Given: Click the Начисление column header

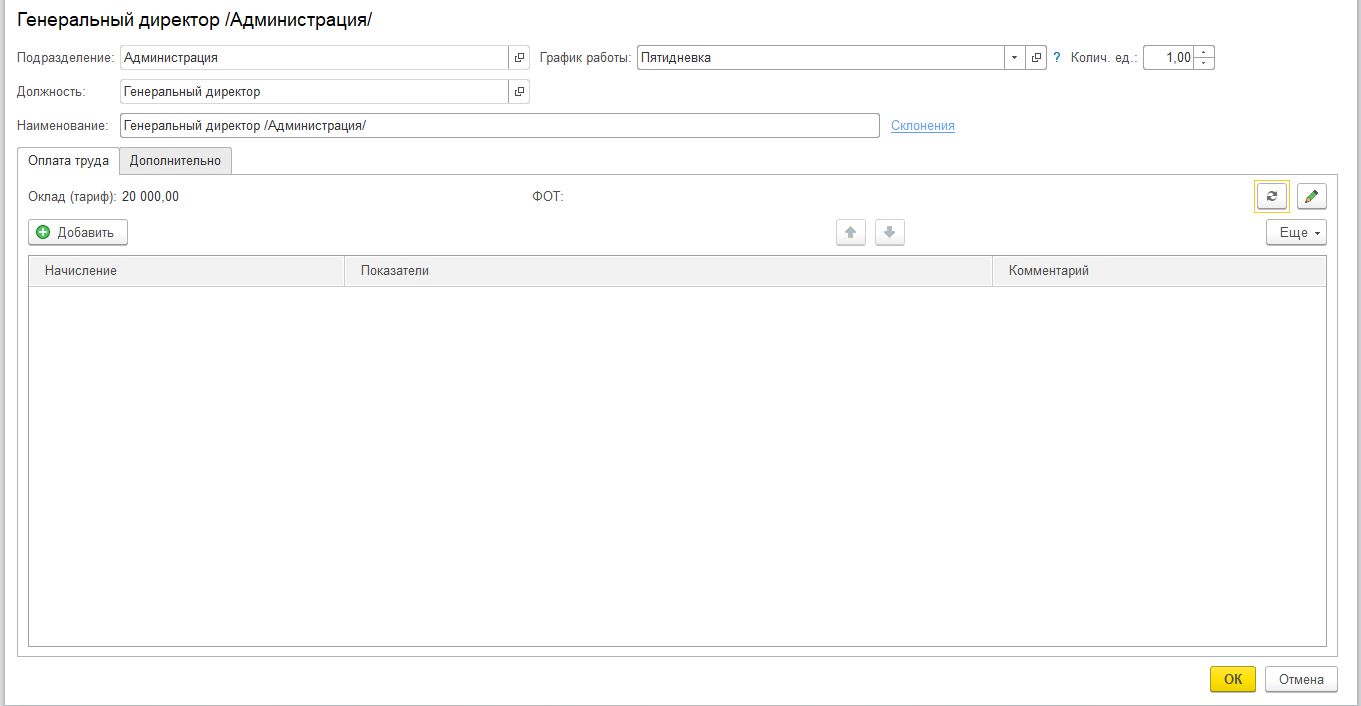Looking at the screenshot, I should point(186,271).
